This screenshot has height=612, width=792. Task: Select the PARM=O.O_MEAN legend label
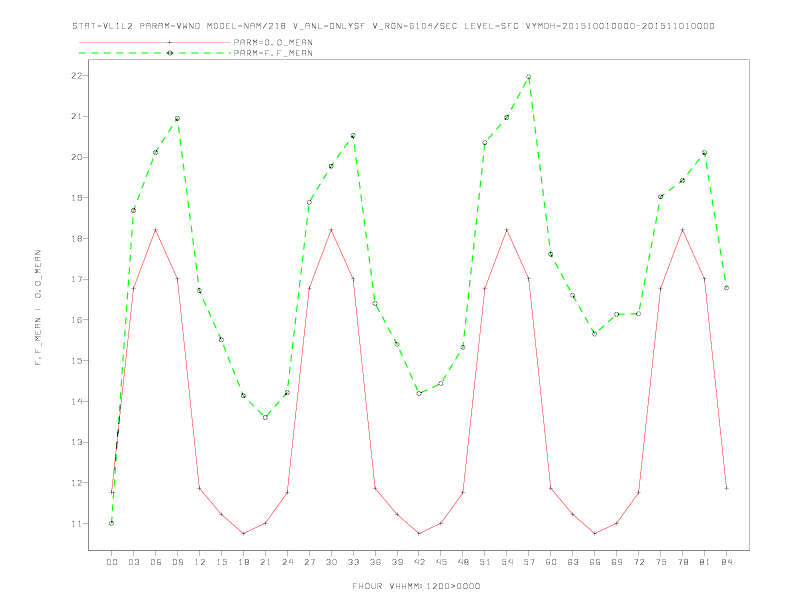(x=273, y=42)
